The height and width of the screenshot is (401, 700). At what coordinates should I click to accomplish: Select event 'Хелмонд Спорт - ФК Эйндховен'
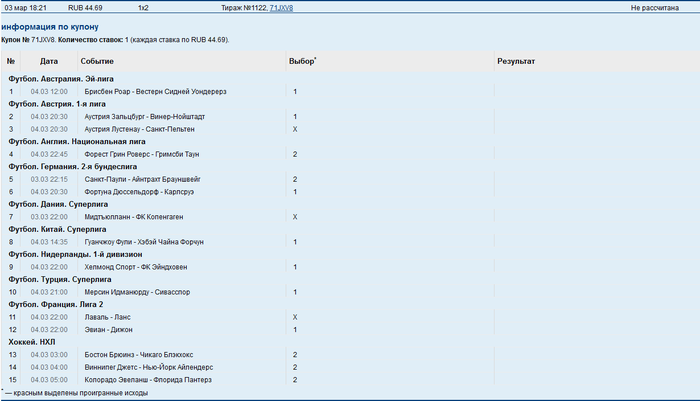point(136,267)
